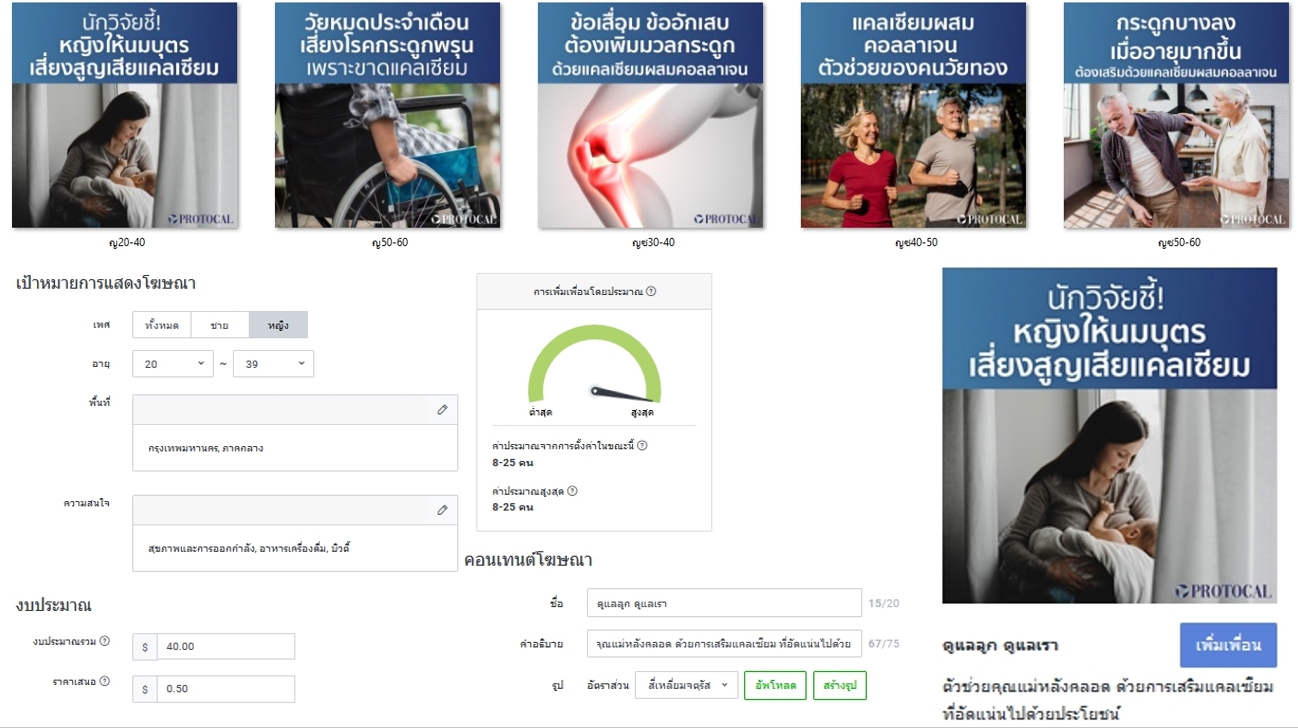Select the หญิง gender option
The width and height of the screenshot is (1298, 728).
[278, 325]
